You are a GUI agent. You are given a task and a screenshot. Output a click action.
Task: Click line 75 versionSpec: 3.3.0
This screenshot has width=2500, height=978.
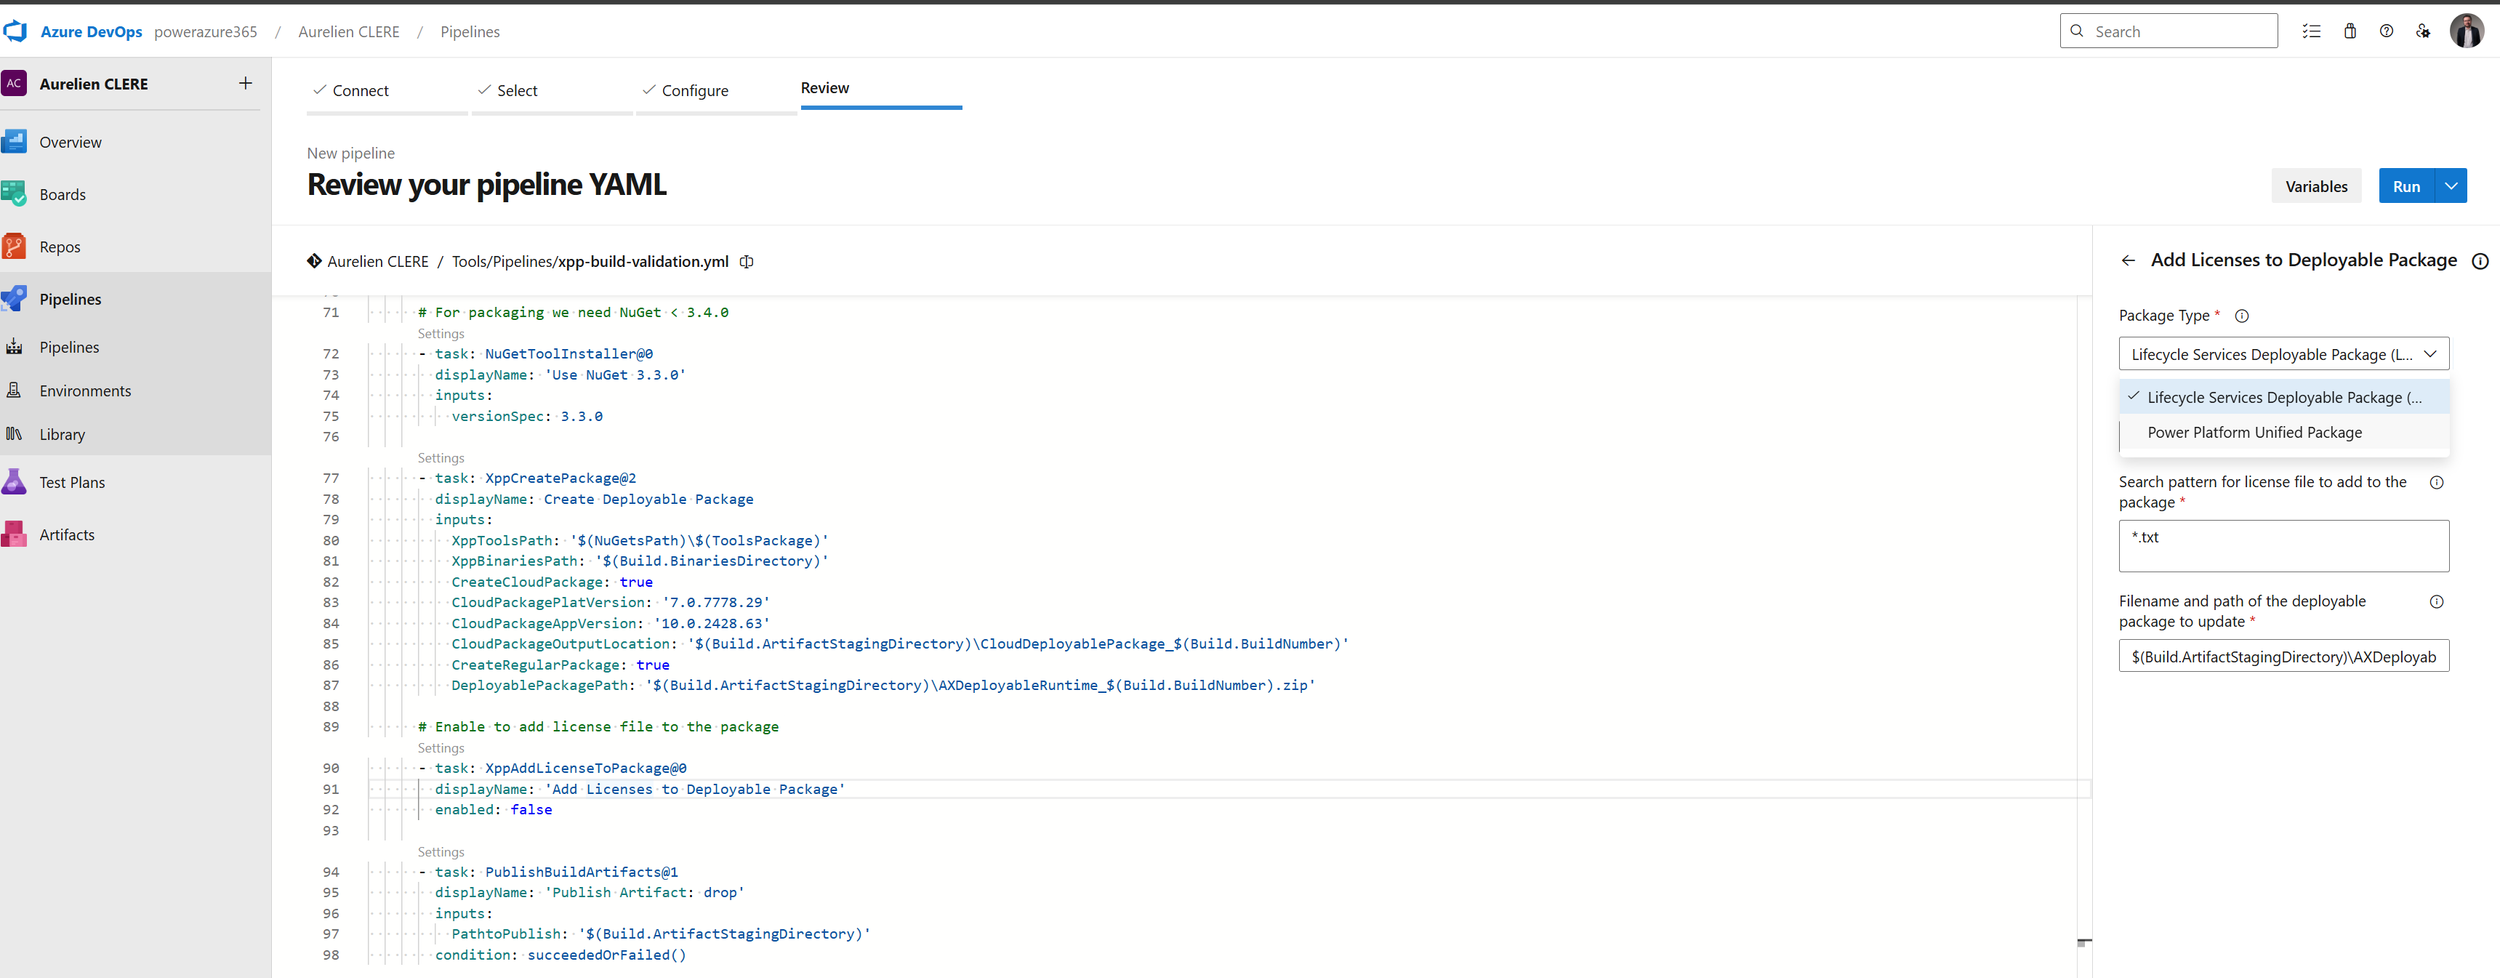(527, 416)
